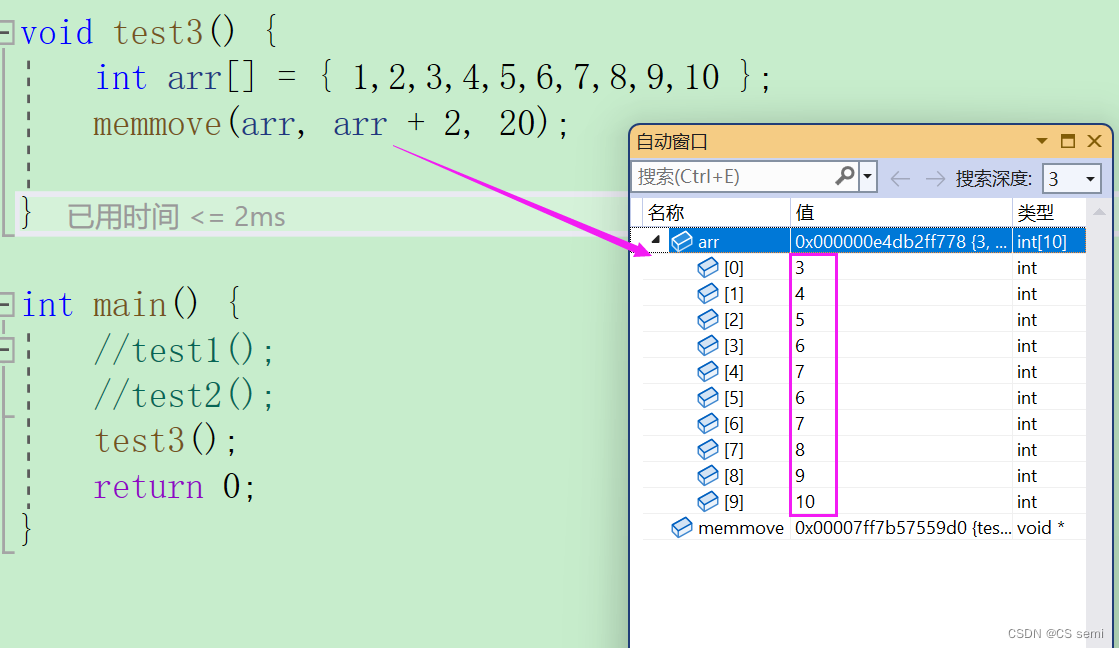Click the memmove call in code

click(157, 124)
